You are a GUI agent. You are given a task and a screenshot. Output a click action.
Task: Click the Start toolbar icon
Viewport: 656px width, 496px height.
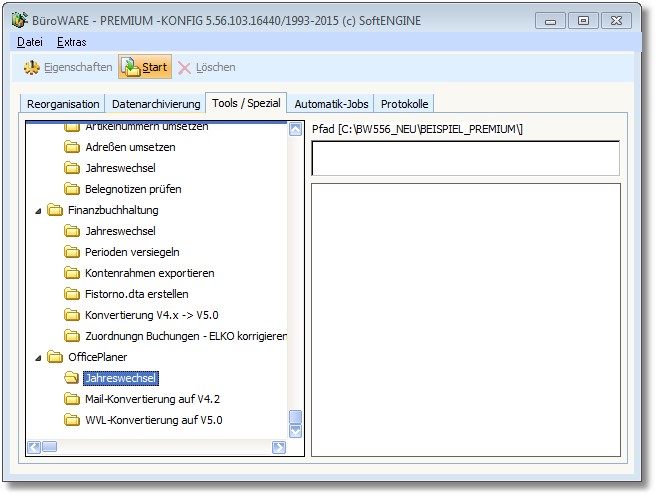point(131,67)
